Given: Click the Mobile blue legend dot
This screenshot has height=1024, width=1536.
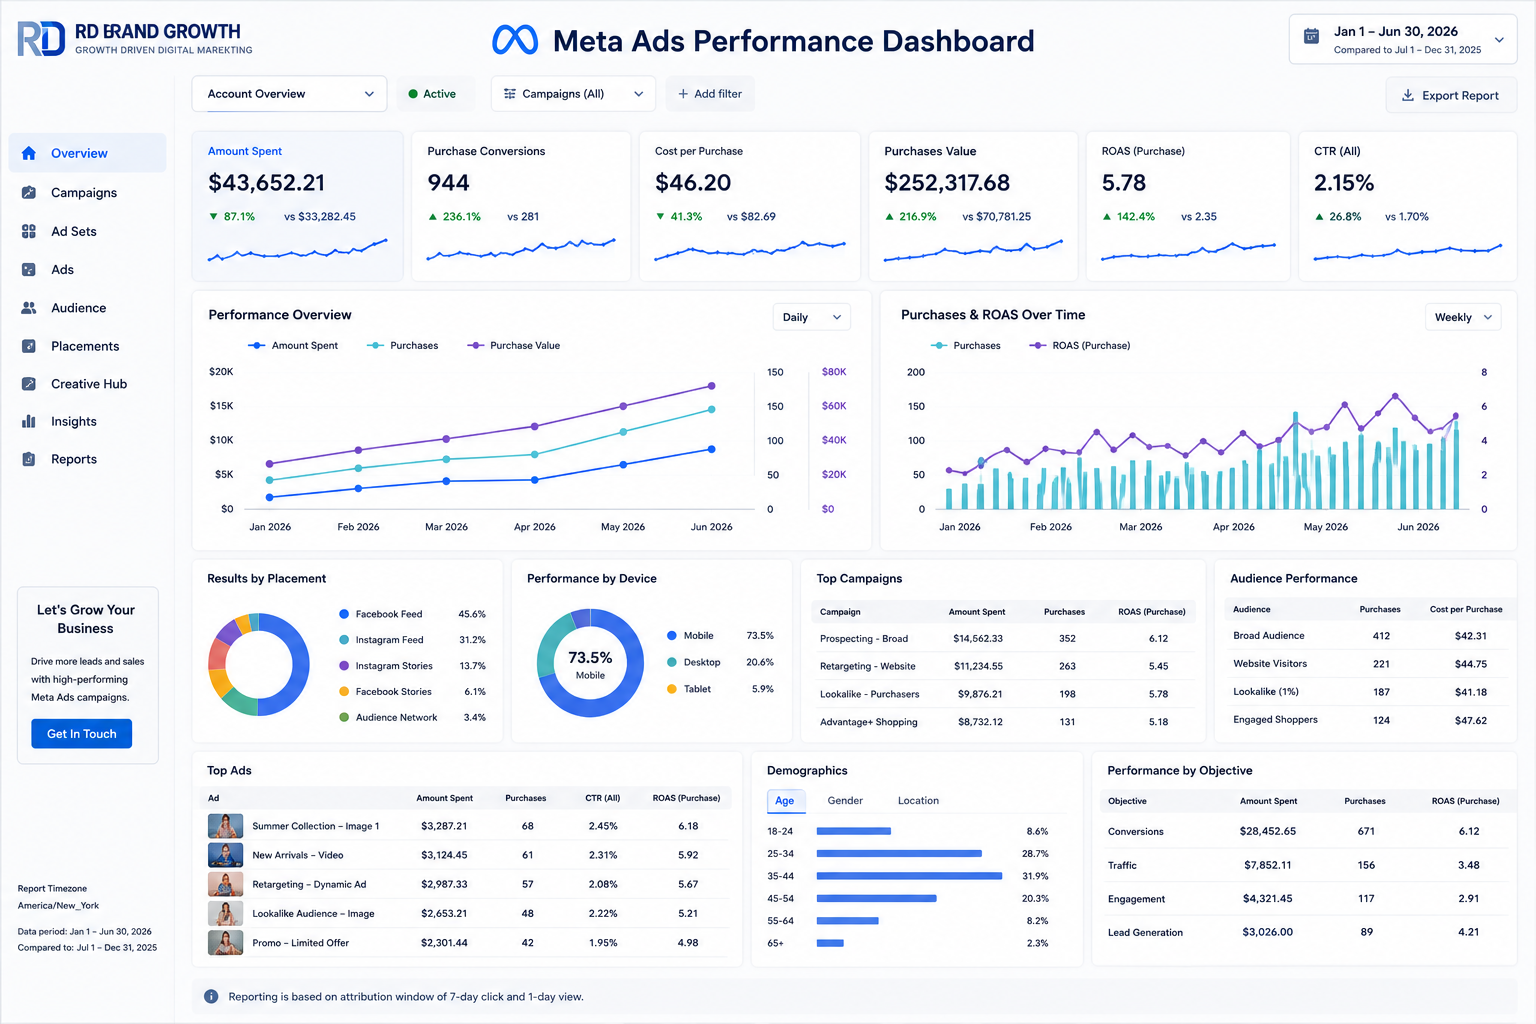Looking at the screenshot, I should pos(672,636).
